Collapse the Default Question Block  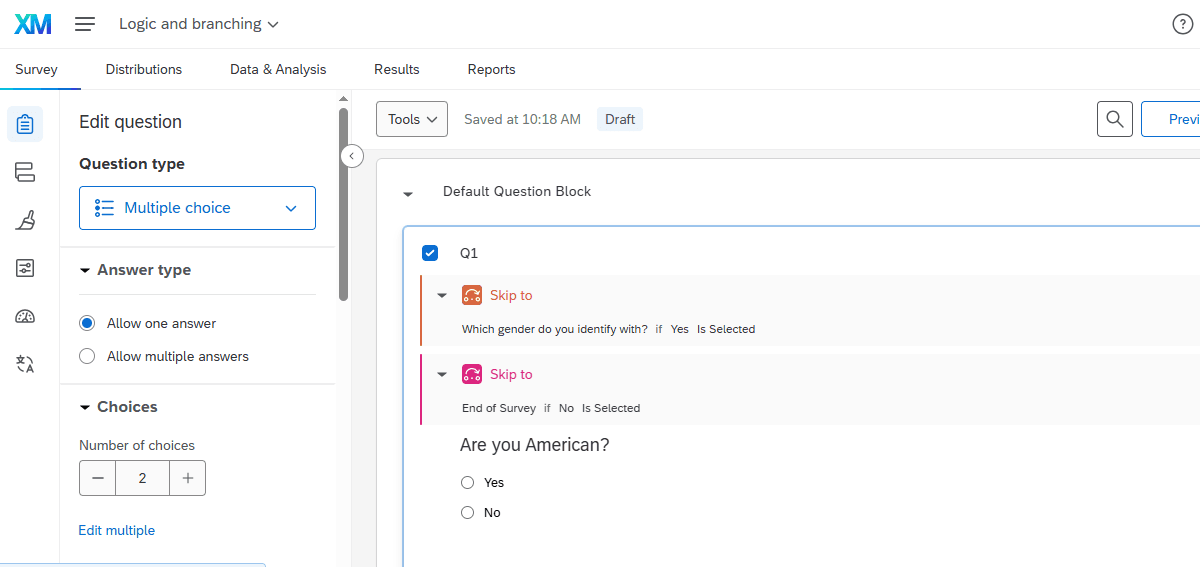click(x=408, y=193)
